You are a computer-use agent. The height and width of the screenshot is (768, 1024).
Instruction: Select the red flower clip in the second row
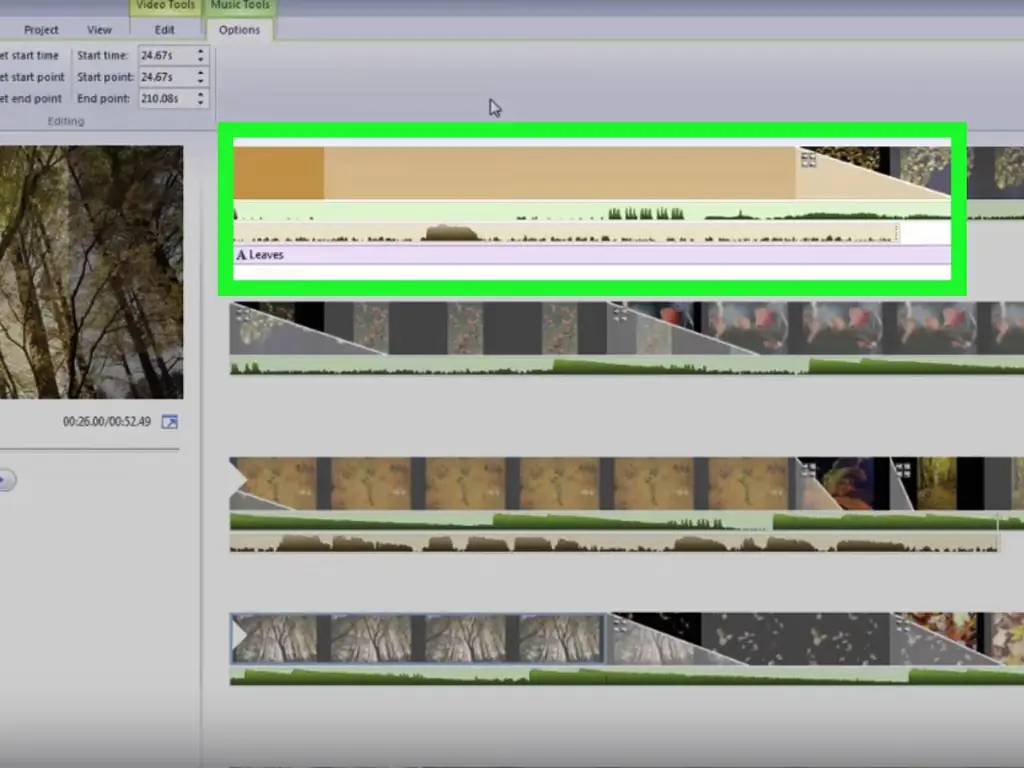click(816, 328)
